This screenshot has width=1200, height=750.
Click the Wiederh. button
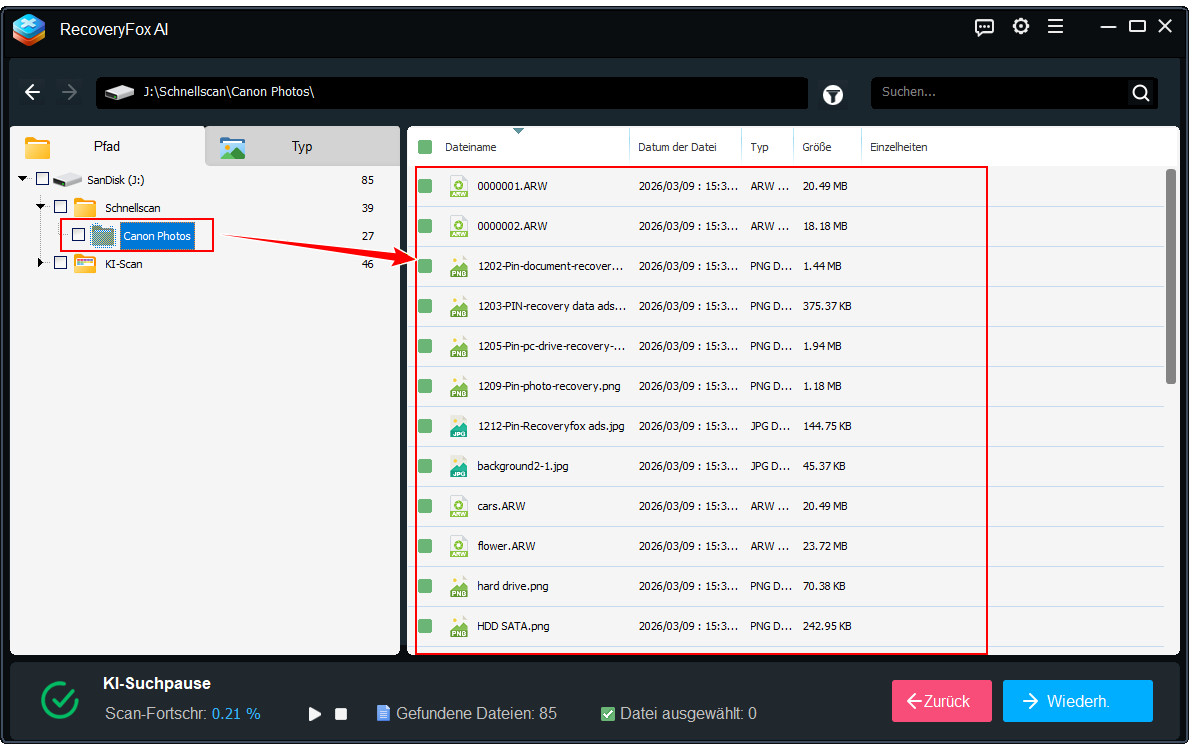1077,701
